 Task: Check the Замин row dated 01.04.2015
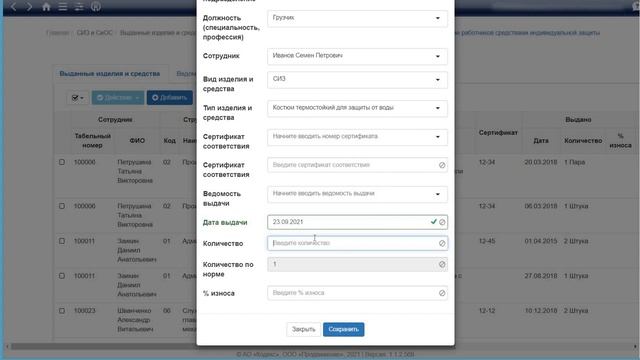(62, 241)
